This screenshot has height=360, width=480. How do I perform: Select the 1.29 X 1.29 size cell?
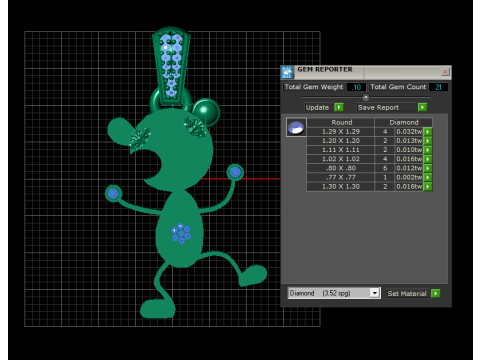[341, 132]
